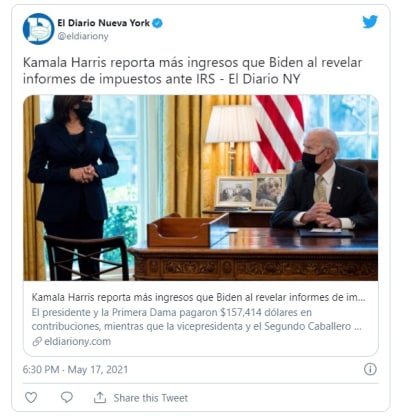Click the card description about $157,414 dólares

pos(197,319)
